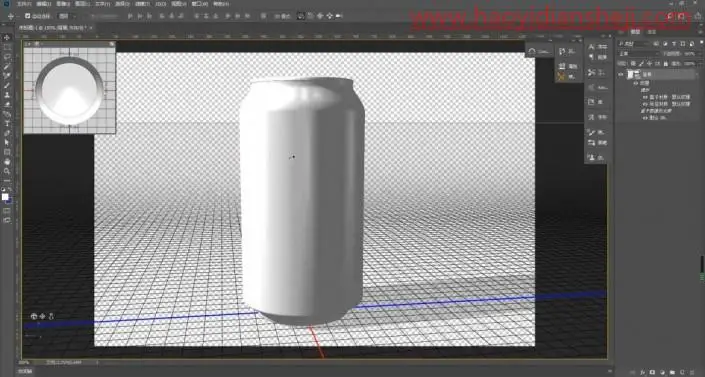705x377 pixels.
Task: Select the Hand tool
Action: tap(7, 162)
